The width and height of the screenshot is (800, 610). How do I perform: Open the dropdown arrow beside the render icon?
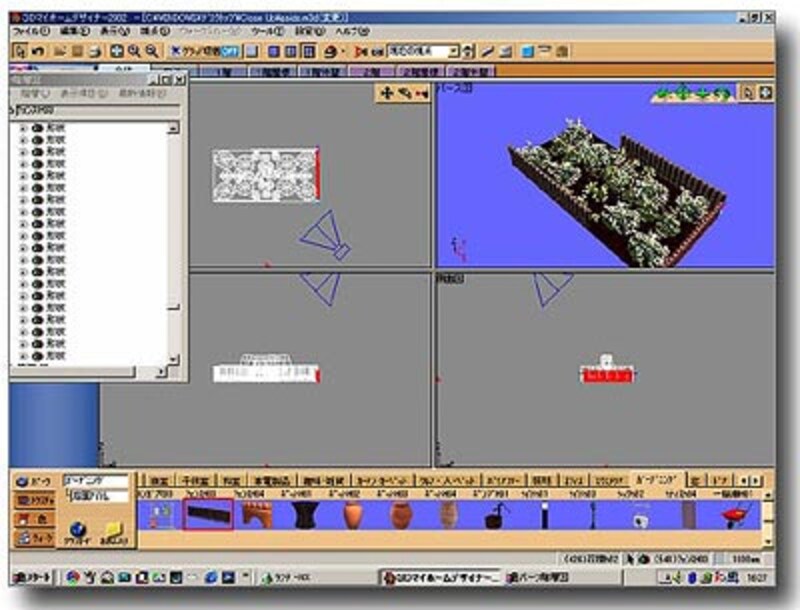pos(343,52)
